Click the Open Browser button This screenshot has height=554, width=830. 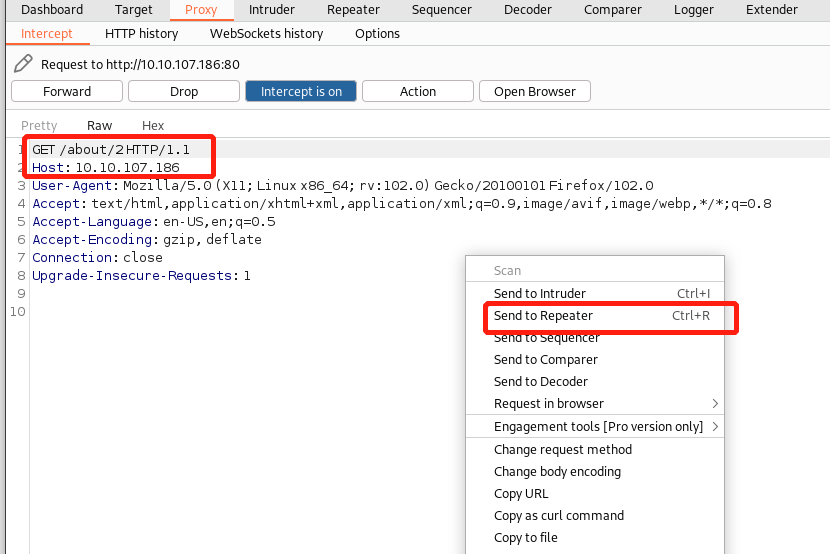tap(535, 91)
